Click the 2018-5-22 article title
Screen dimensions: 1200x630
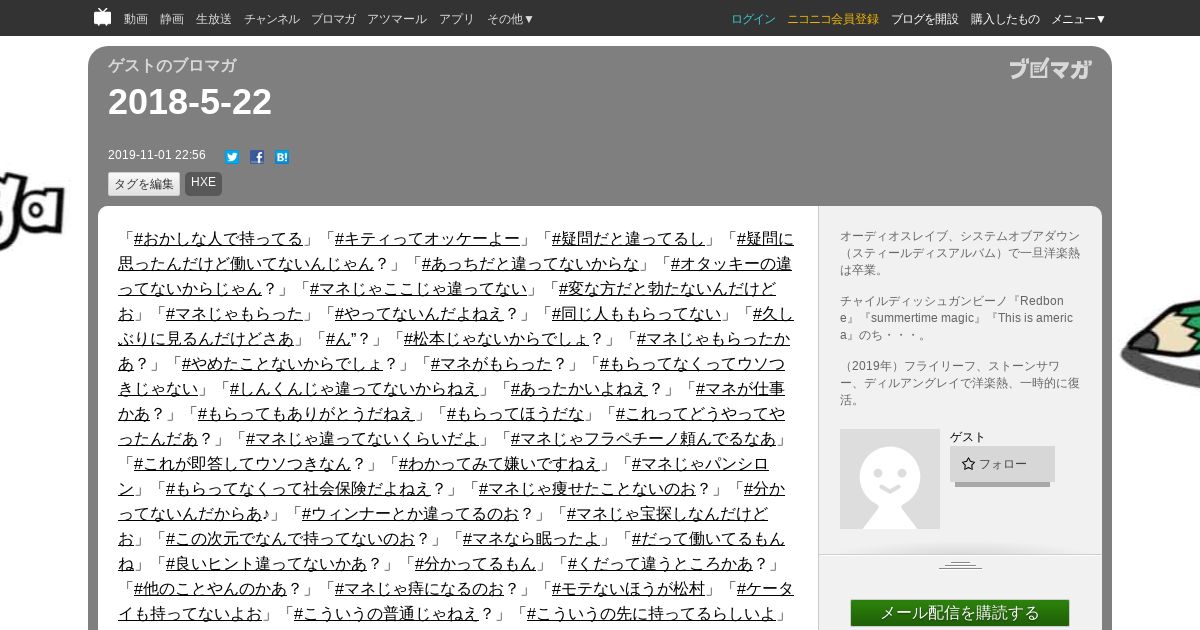click(190, 102)
